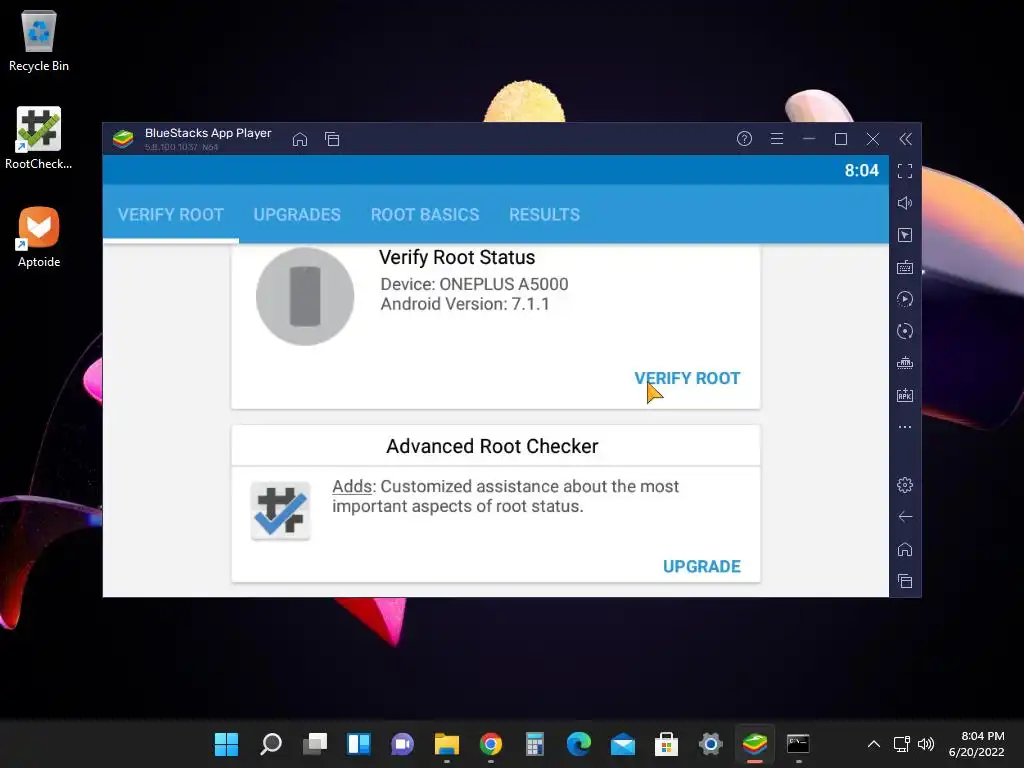This screenshot has width=1024, height=768.
Task: Open Command Prompt from taskbar
Action: click(x=798, y=744)
